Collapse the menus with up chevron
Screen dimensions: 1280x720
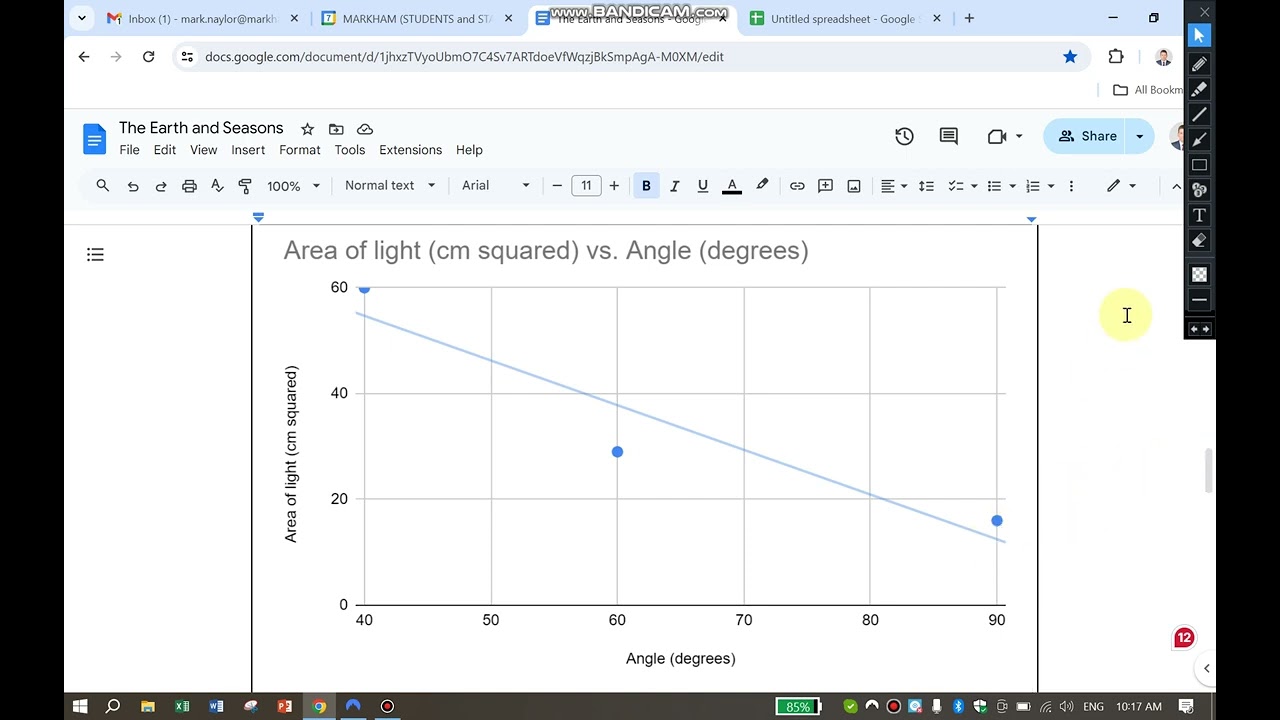coord(1176,186)
